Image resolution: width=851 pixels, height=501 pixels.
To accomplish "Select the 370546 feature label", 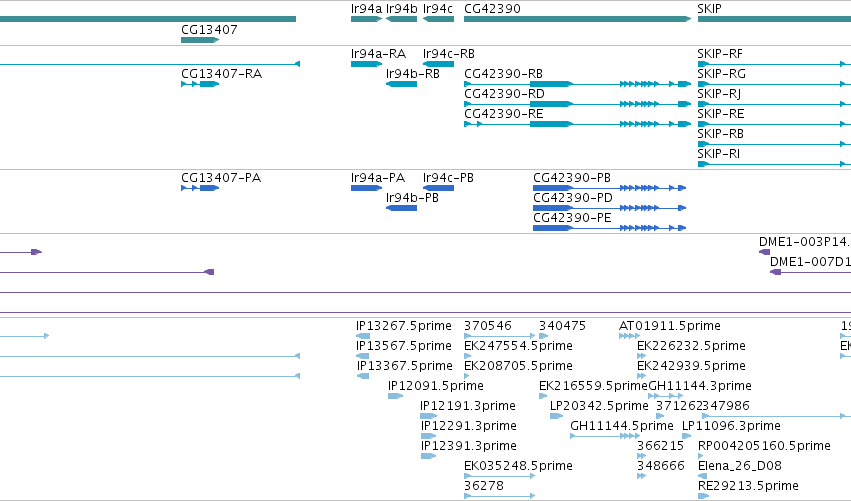I will tap(487, 326).
